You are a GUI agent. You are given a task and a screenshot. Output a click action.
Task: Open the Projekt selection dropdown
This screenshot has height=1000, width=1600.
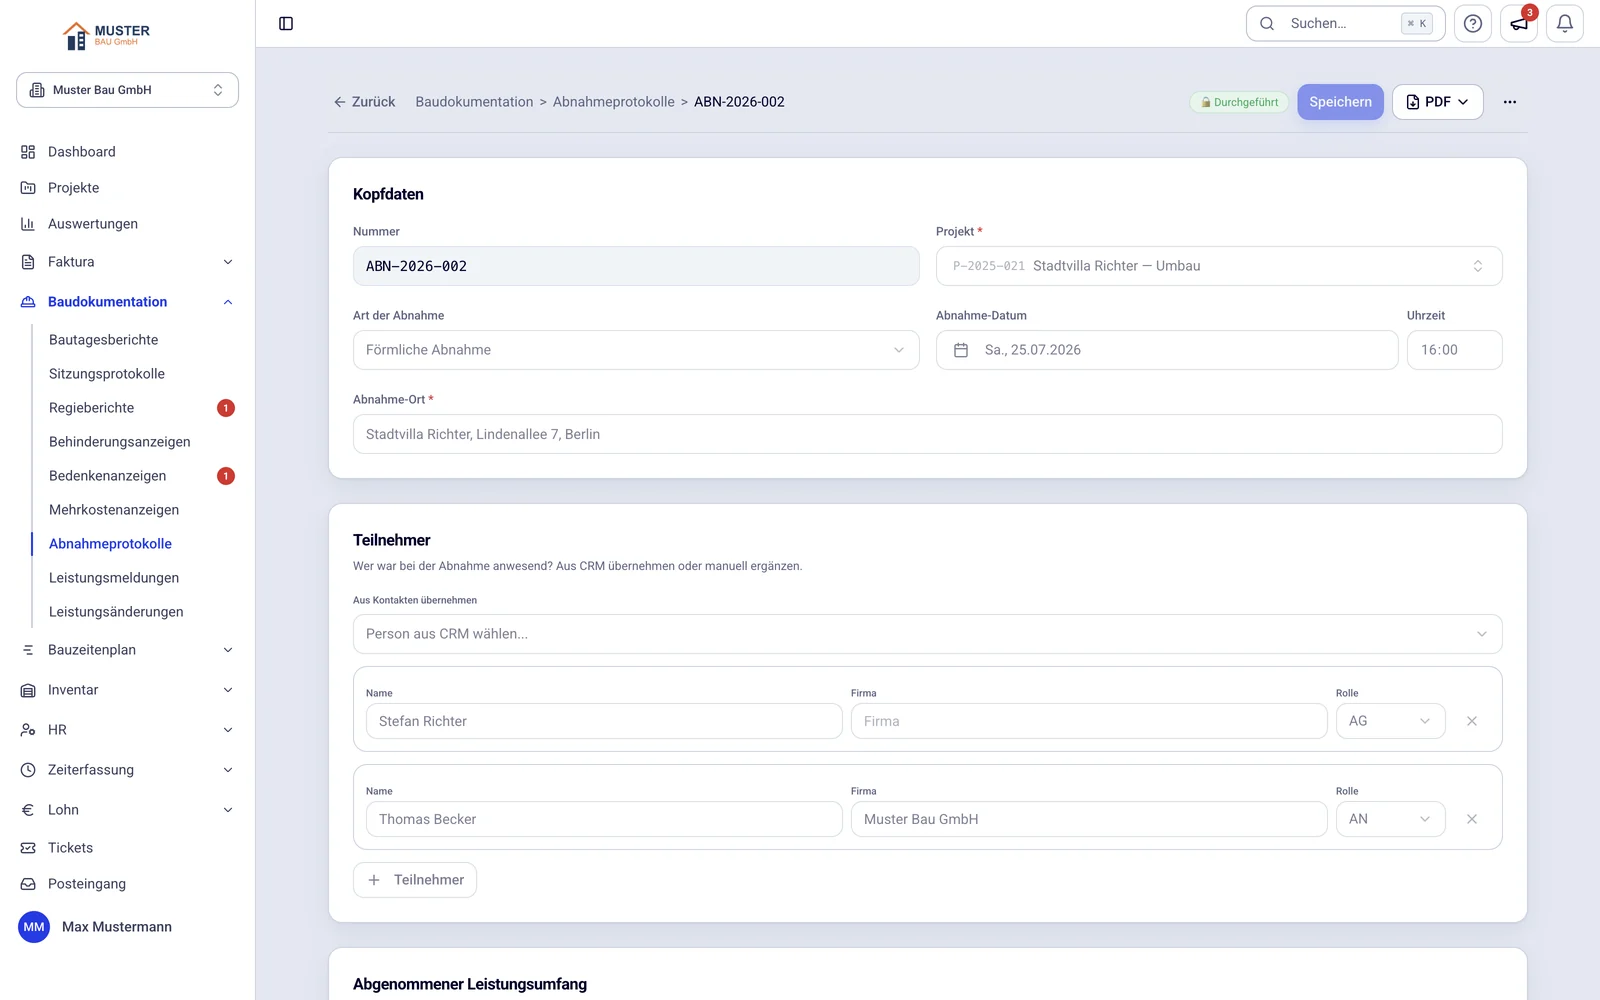tap(1219, 266)
